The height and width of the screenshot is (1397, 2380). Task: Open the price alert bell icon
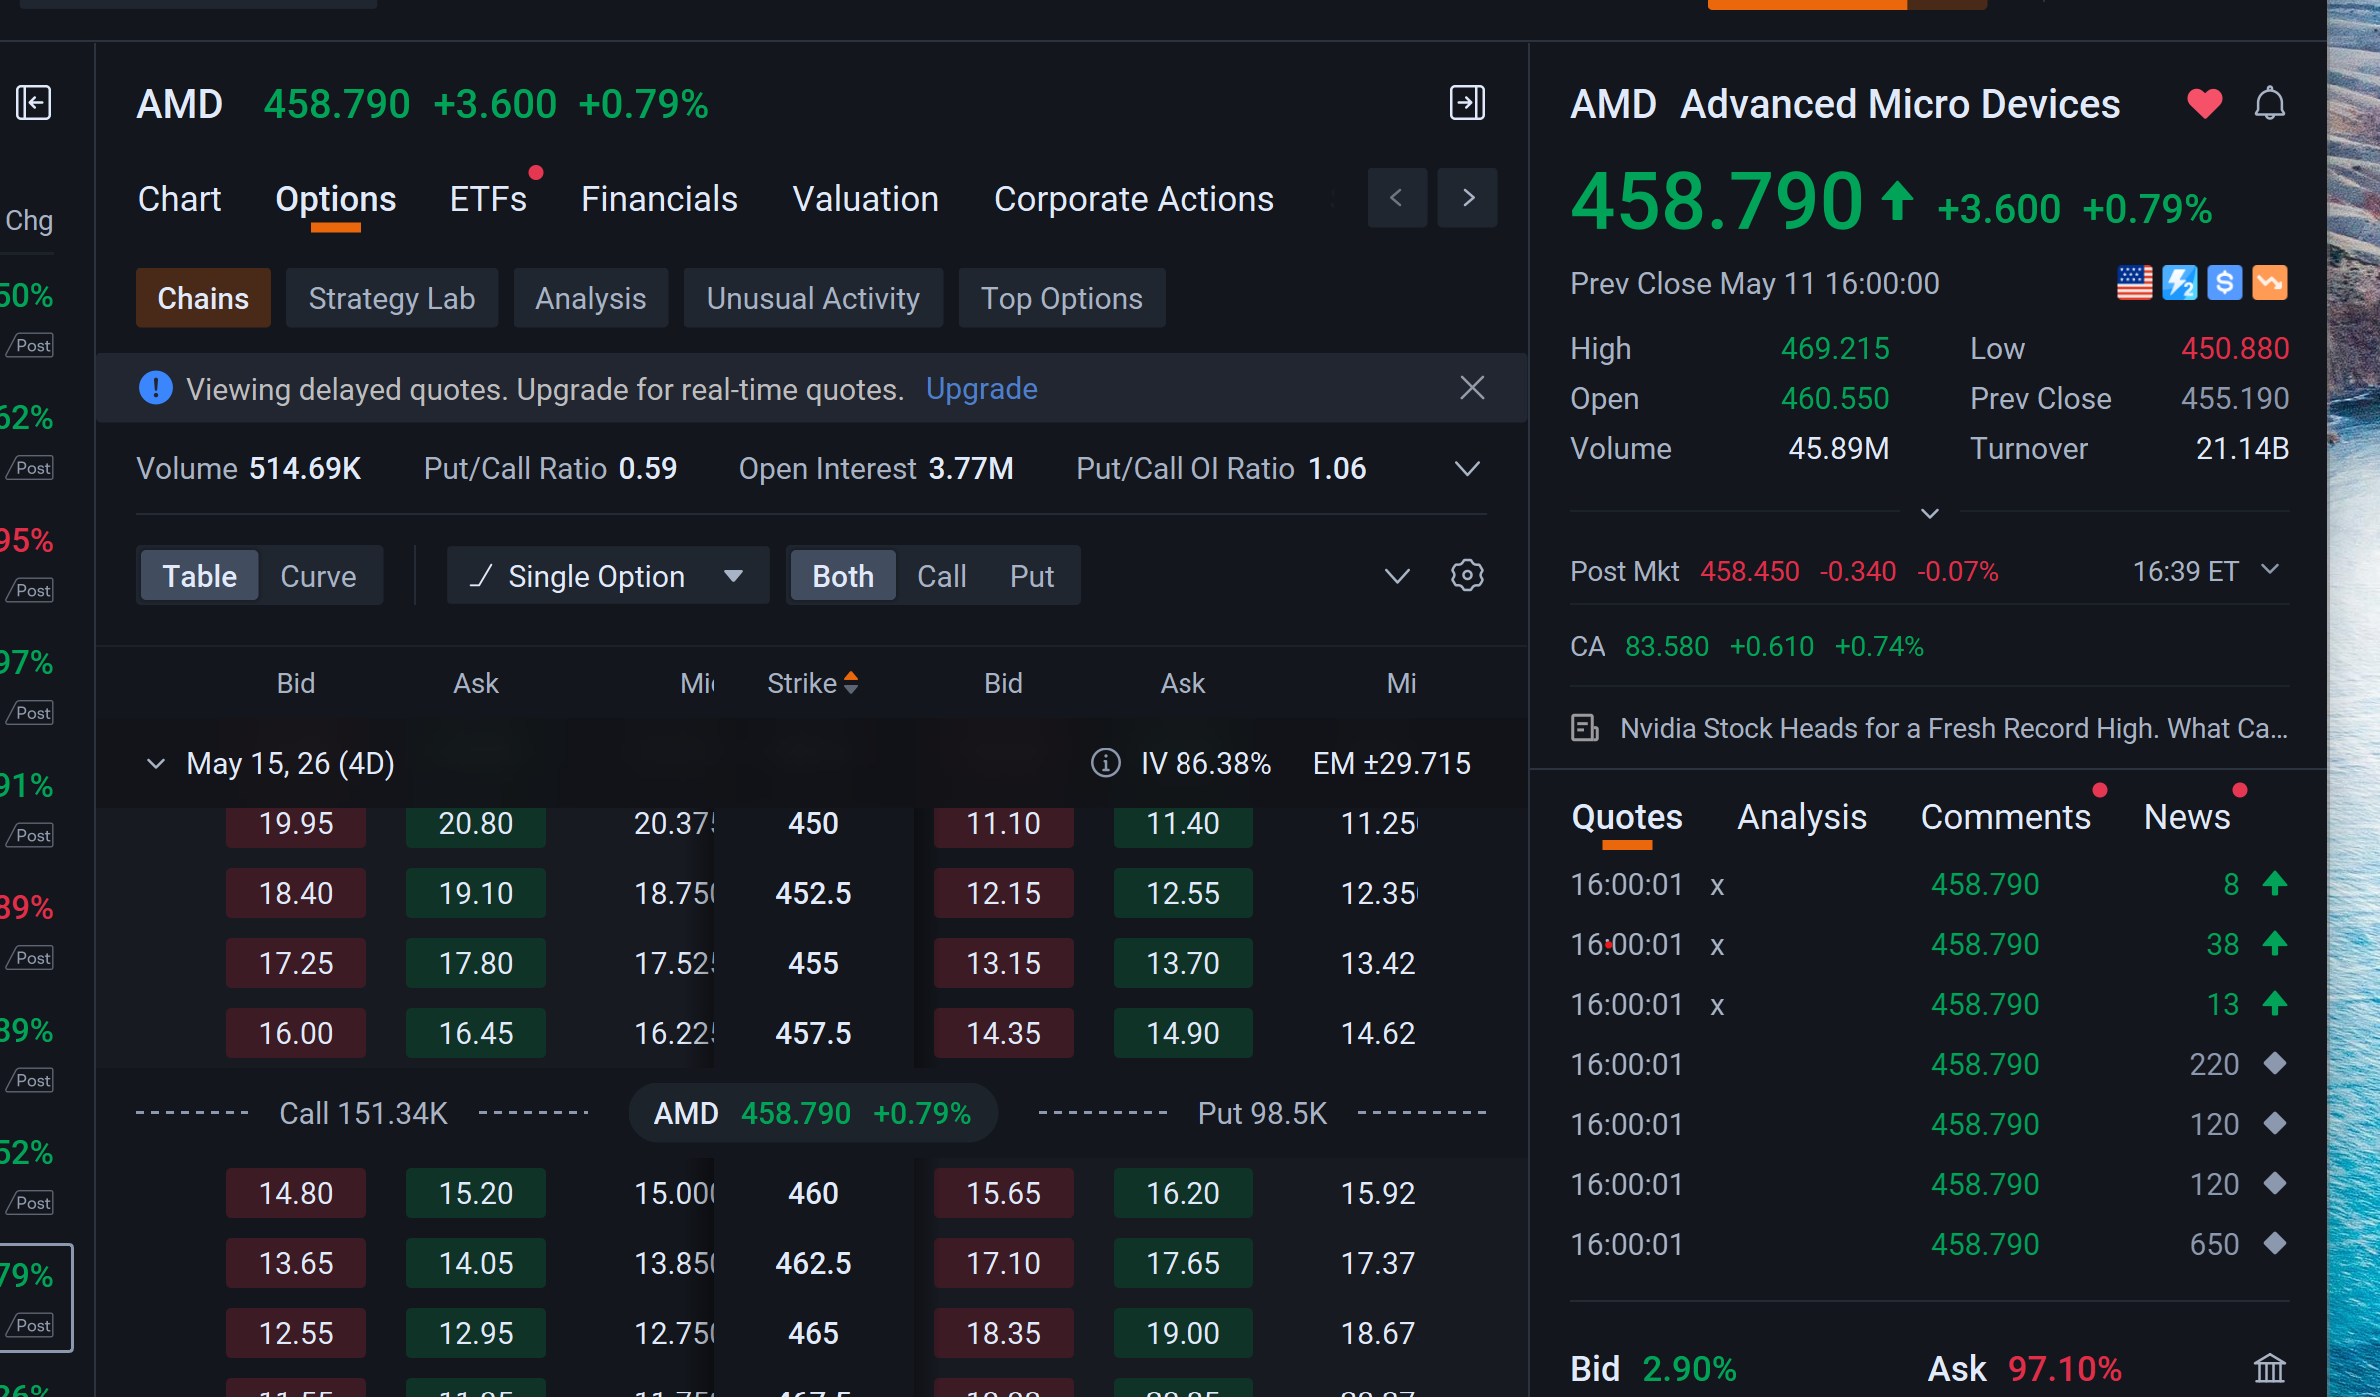coord(2269,103)
